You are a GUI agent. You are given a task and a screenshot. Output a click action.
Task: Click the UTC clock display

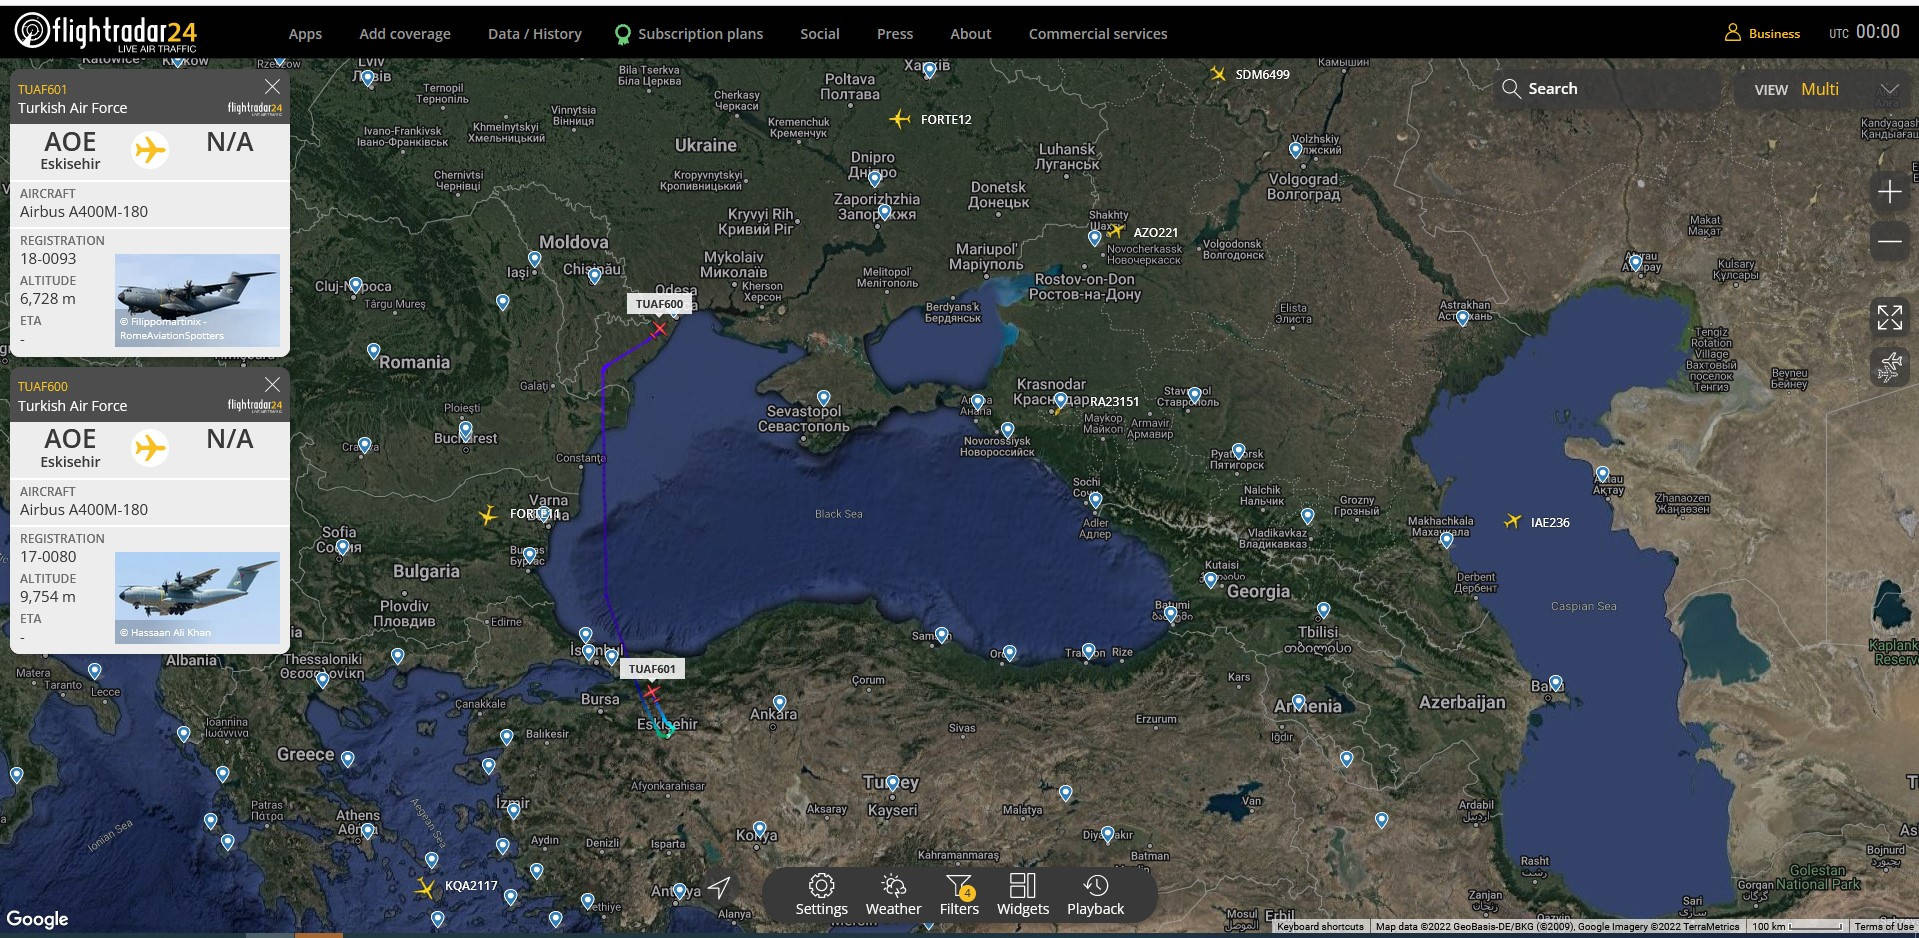[x=1864, y=32]
